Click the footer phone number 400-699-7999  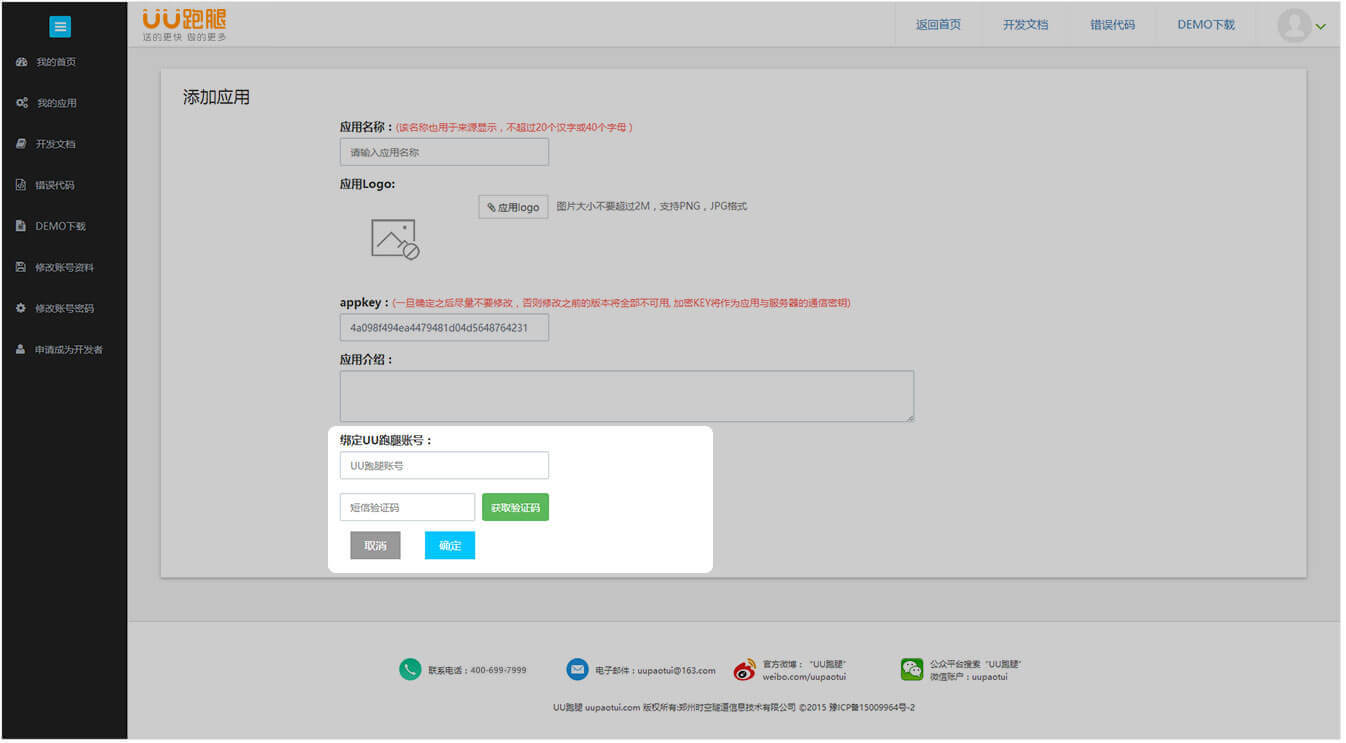pyautogui.click(x=498, y=670)
